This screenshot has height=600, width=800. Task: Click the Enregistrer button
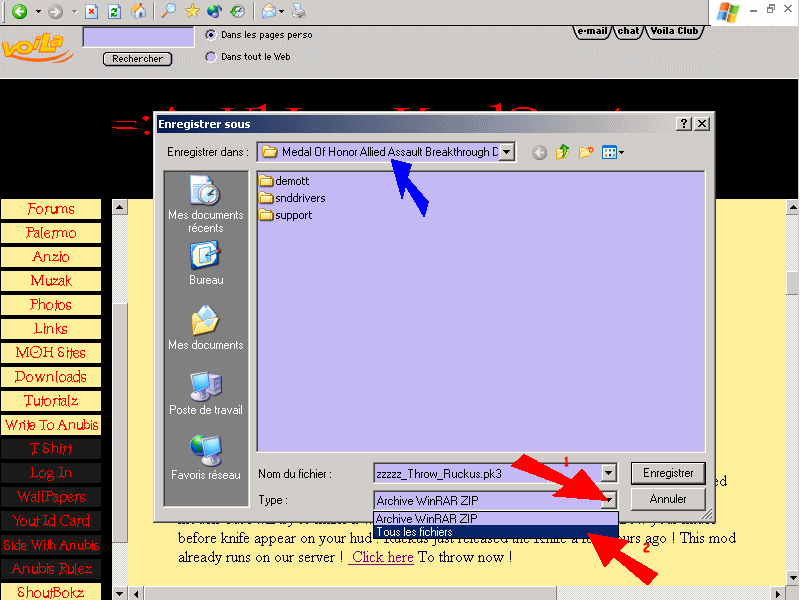click(x=668, y=473)
